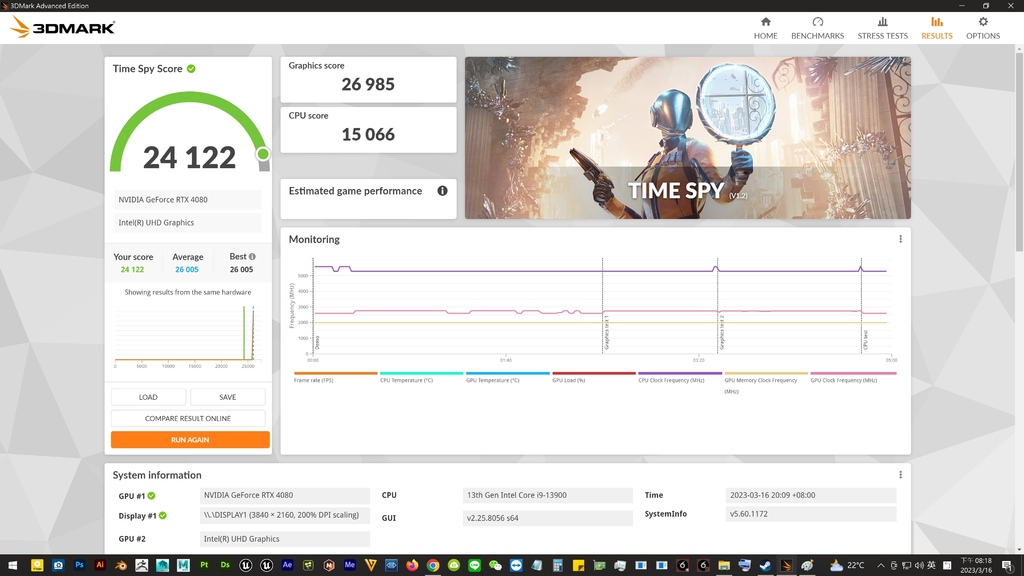Open Calculator from the taskbar
Screen dimensions: 1024x576
coord(558,566)
